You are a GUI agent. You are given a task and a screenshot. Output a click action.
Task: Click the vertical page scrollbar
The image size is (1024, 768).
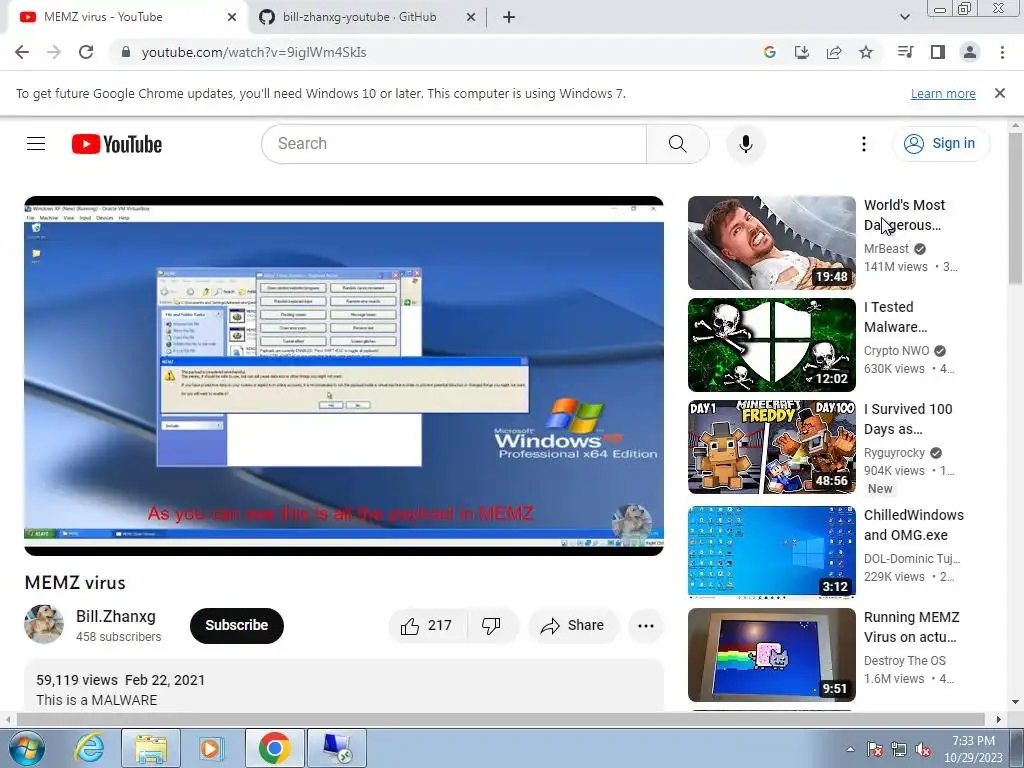click(1015, 208)
